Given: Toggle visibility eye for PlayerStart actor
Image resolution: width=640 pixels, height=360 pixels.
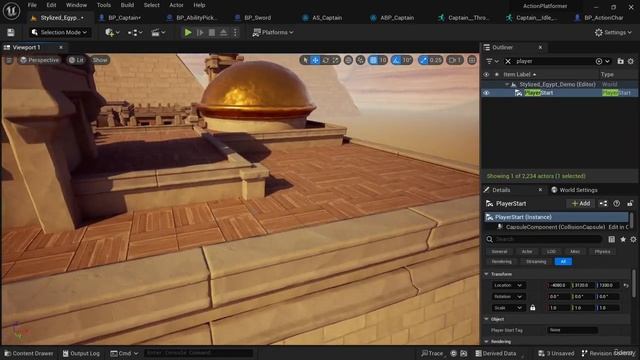Looking at the screenshot, I should (x=486, y=93).
